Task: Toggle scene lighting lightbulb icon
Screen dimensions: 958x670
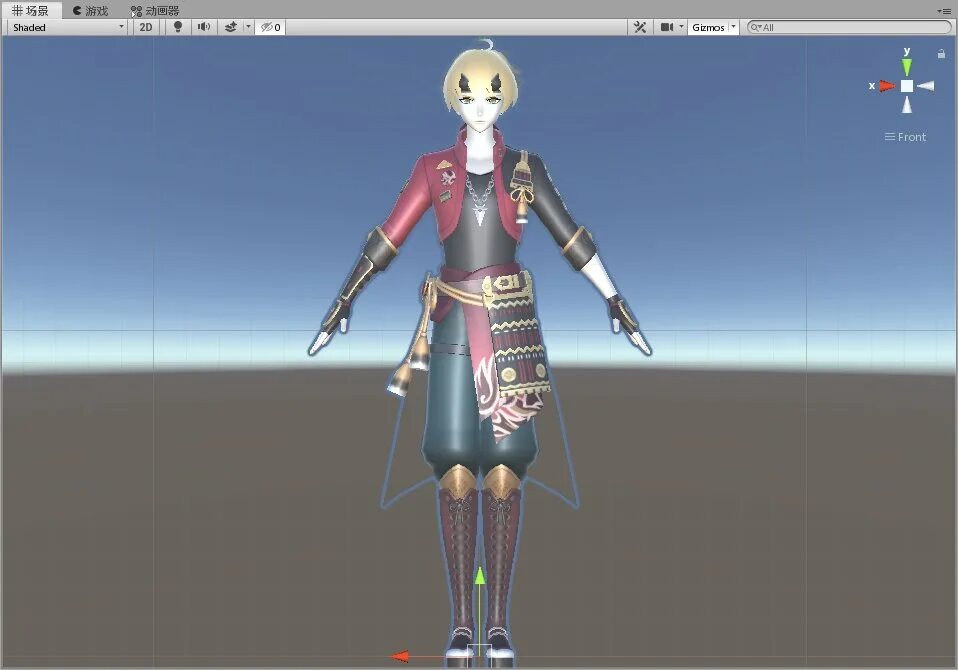Action: coord(178,27)
